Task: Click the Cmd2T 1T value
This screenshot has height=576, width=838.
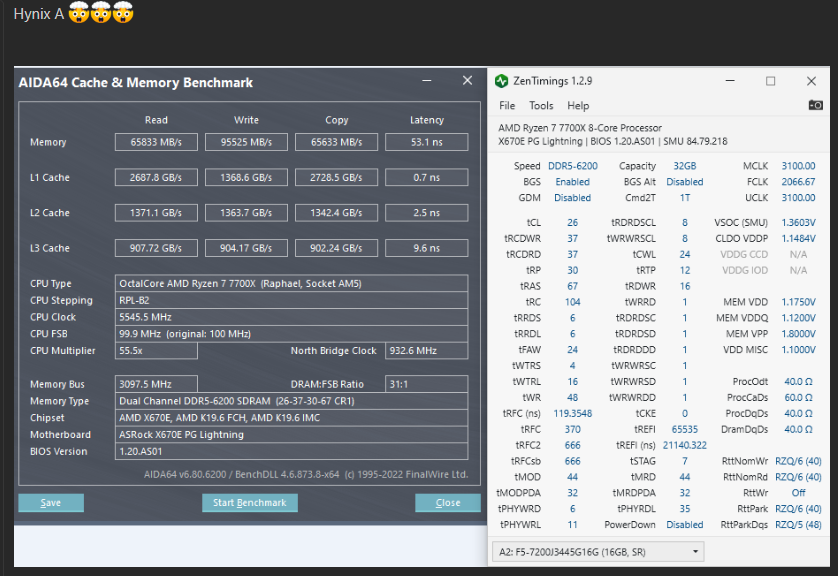Action: click(685, 198)
